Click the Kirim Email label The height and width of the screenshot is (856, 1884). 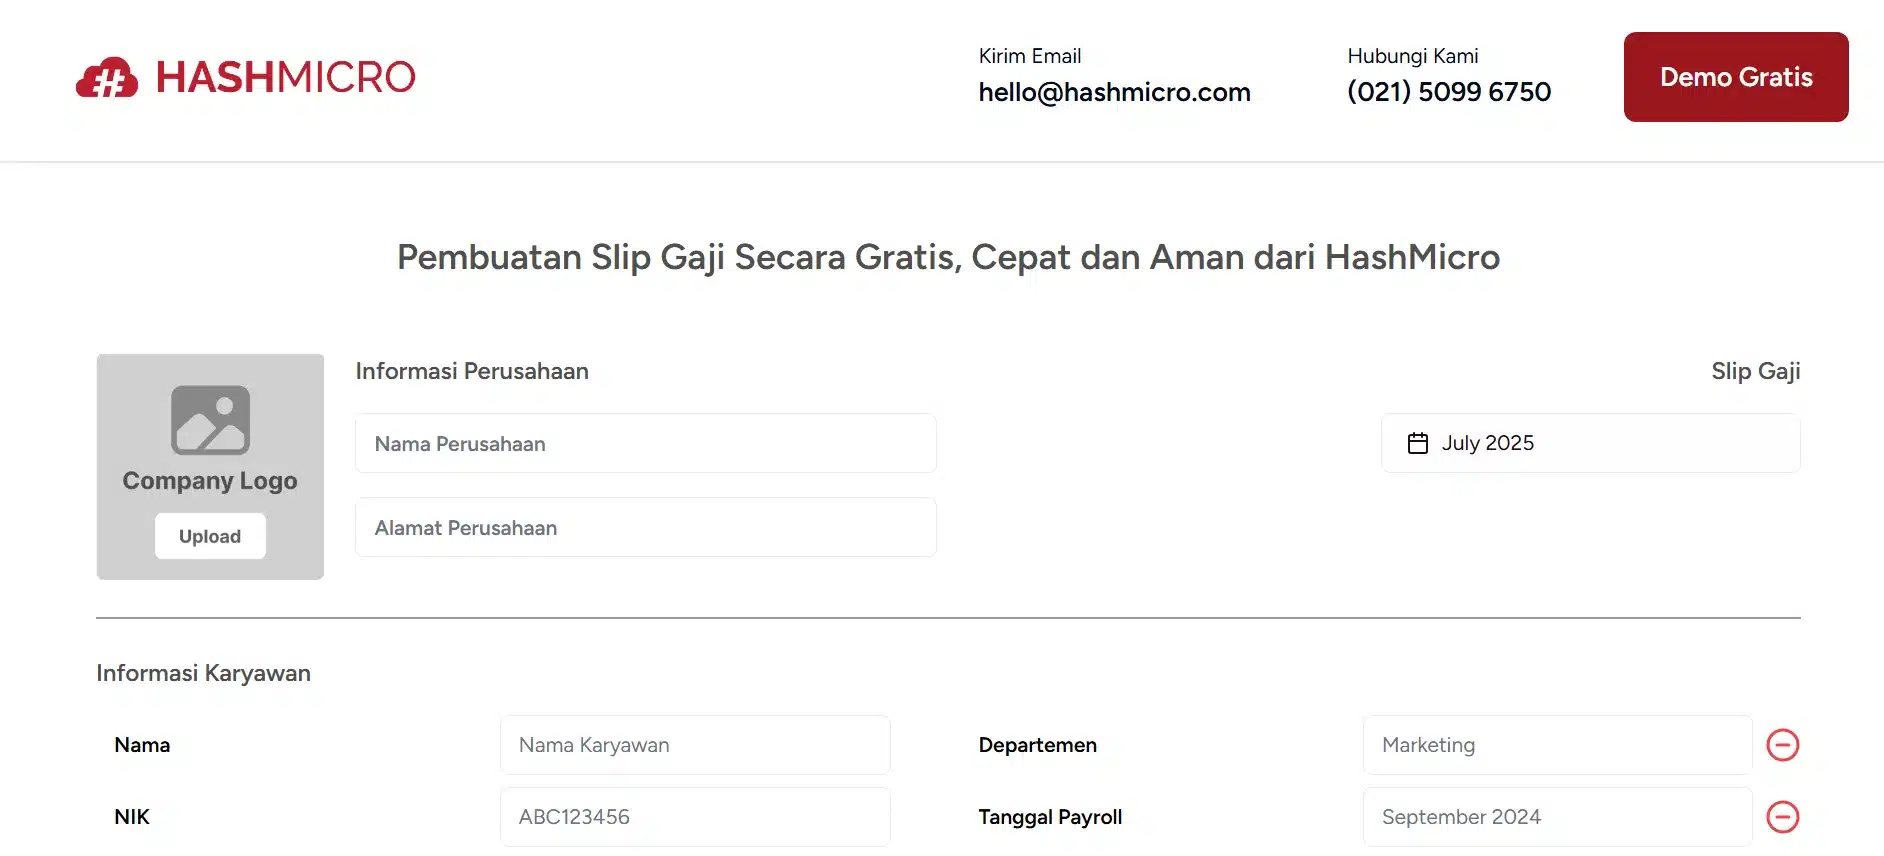[1029, 56]
